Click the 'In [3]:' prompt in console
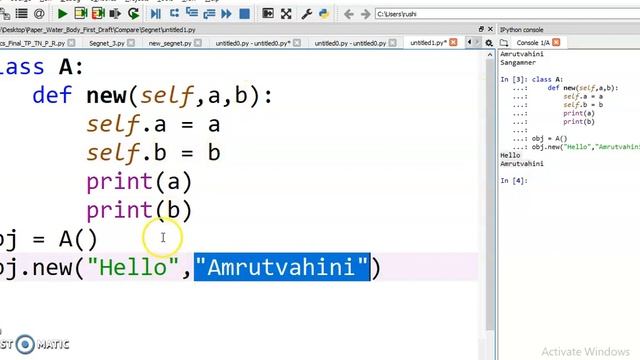The image size is (640, 360). coord(514,79)
